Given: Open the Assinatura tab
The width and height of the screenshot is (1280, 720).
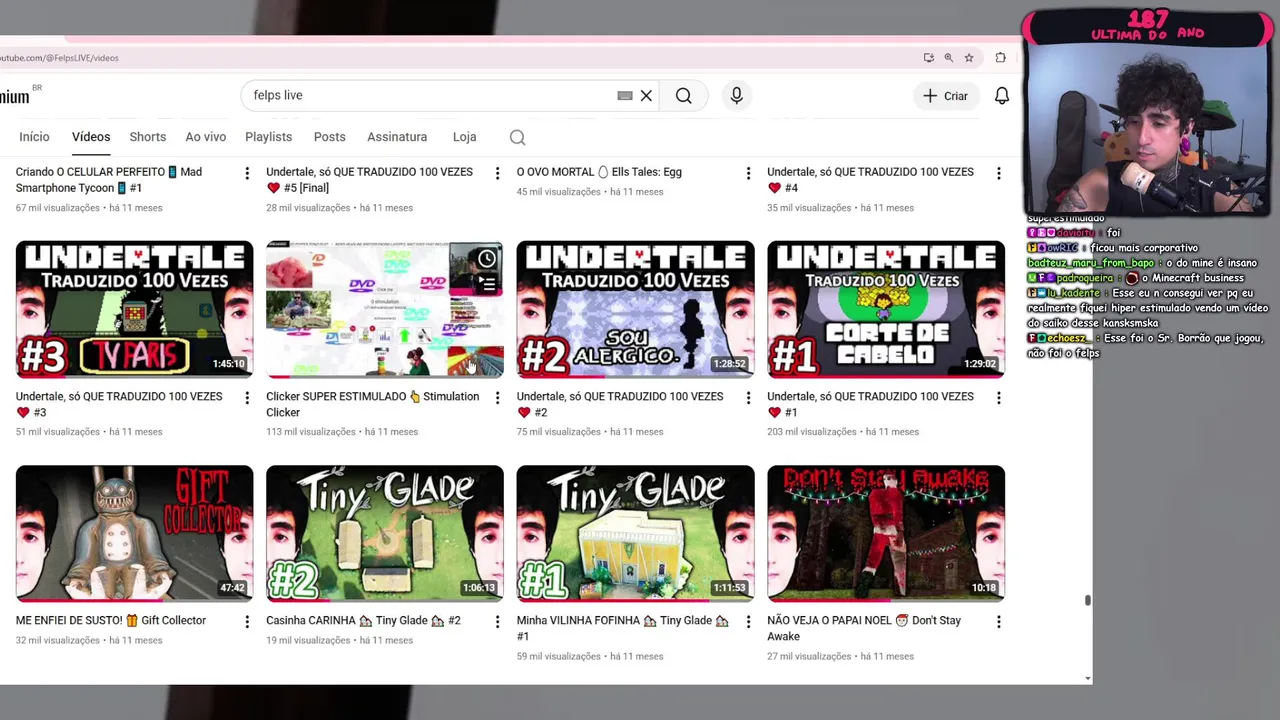Looking at the screenshot, I should [397, 137].
